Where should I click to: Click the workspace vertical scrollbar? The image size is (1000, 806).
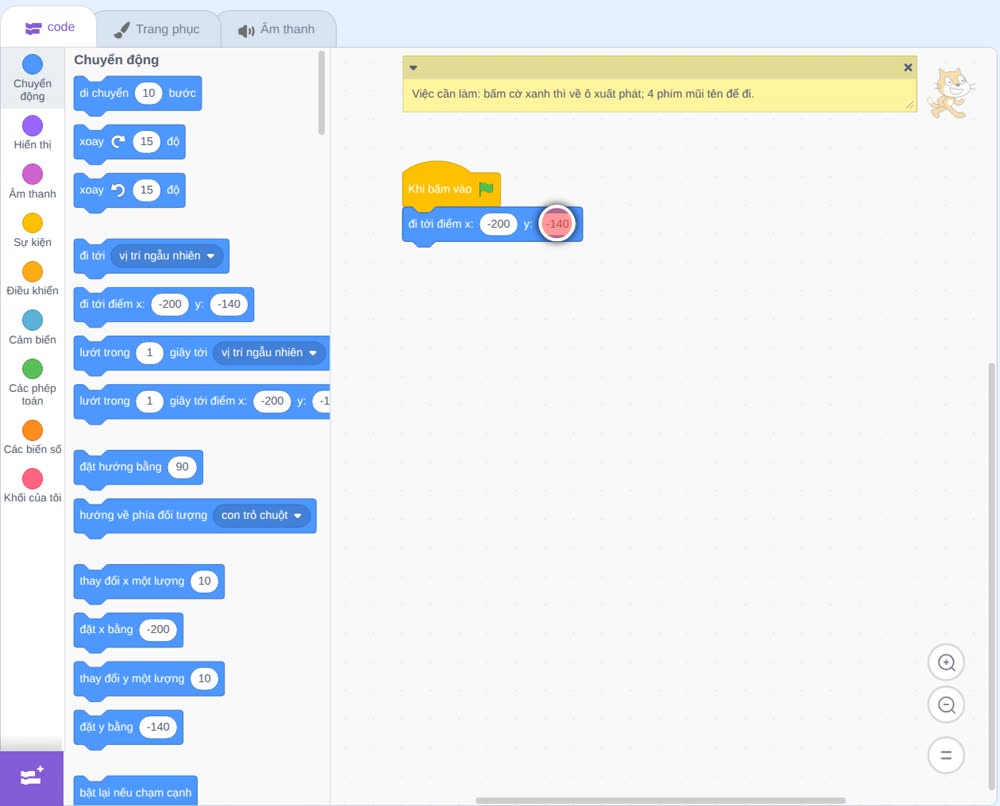pos(991,576)
